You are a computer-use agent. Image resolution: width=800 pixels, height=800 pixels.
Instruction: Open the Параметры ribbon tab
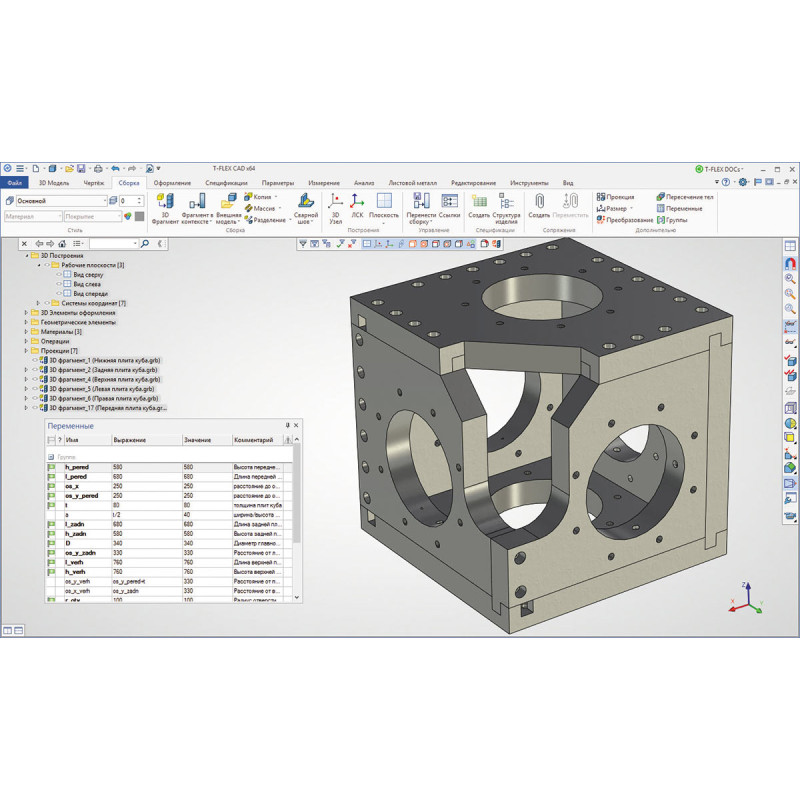(278, 183)
